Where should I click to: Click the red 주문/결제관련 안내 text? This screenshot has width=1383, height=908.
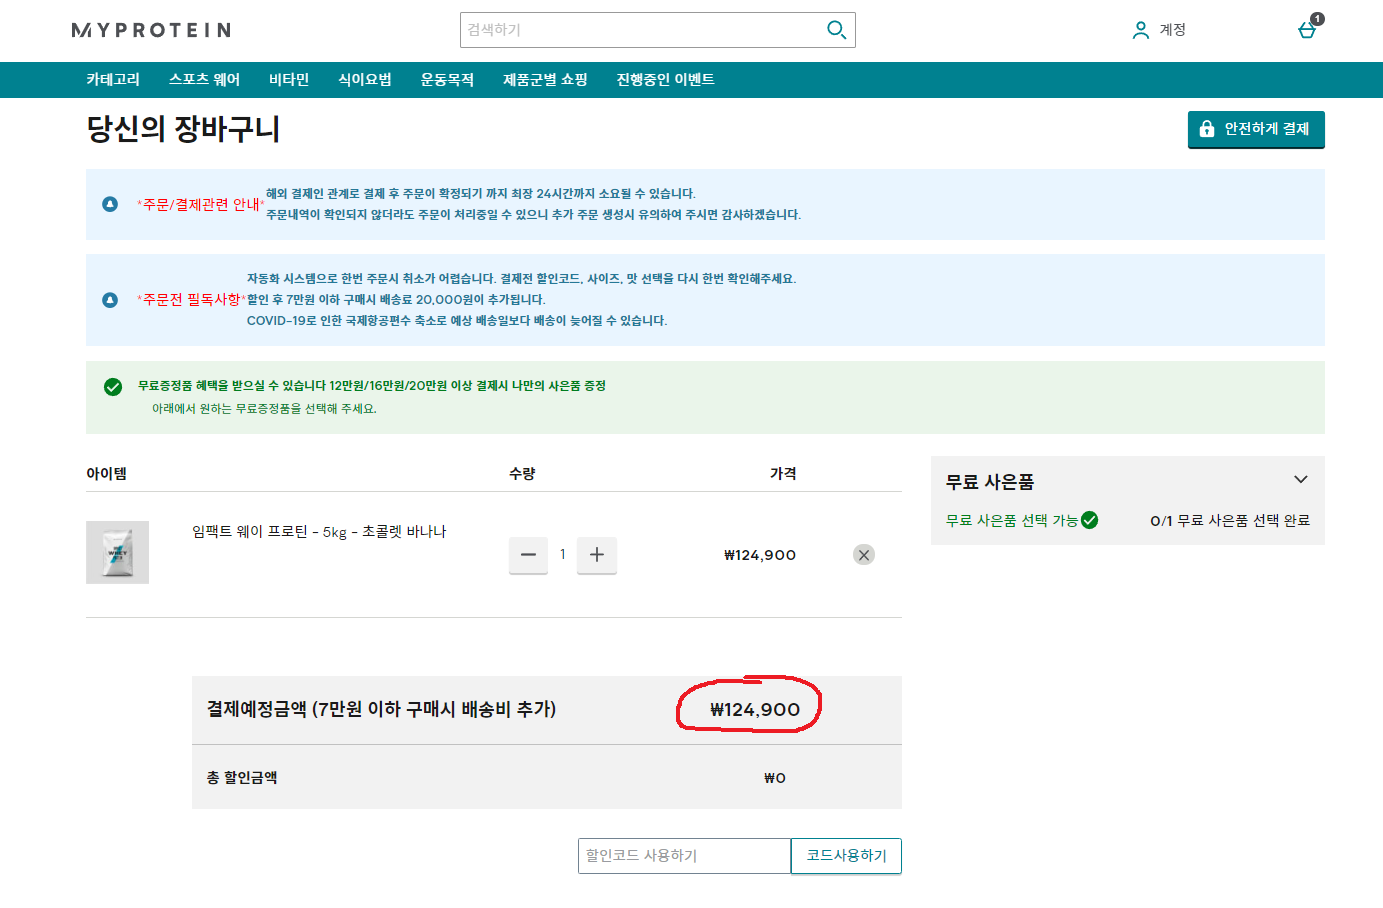pos(201,204)
